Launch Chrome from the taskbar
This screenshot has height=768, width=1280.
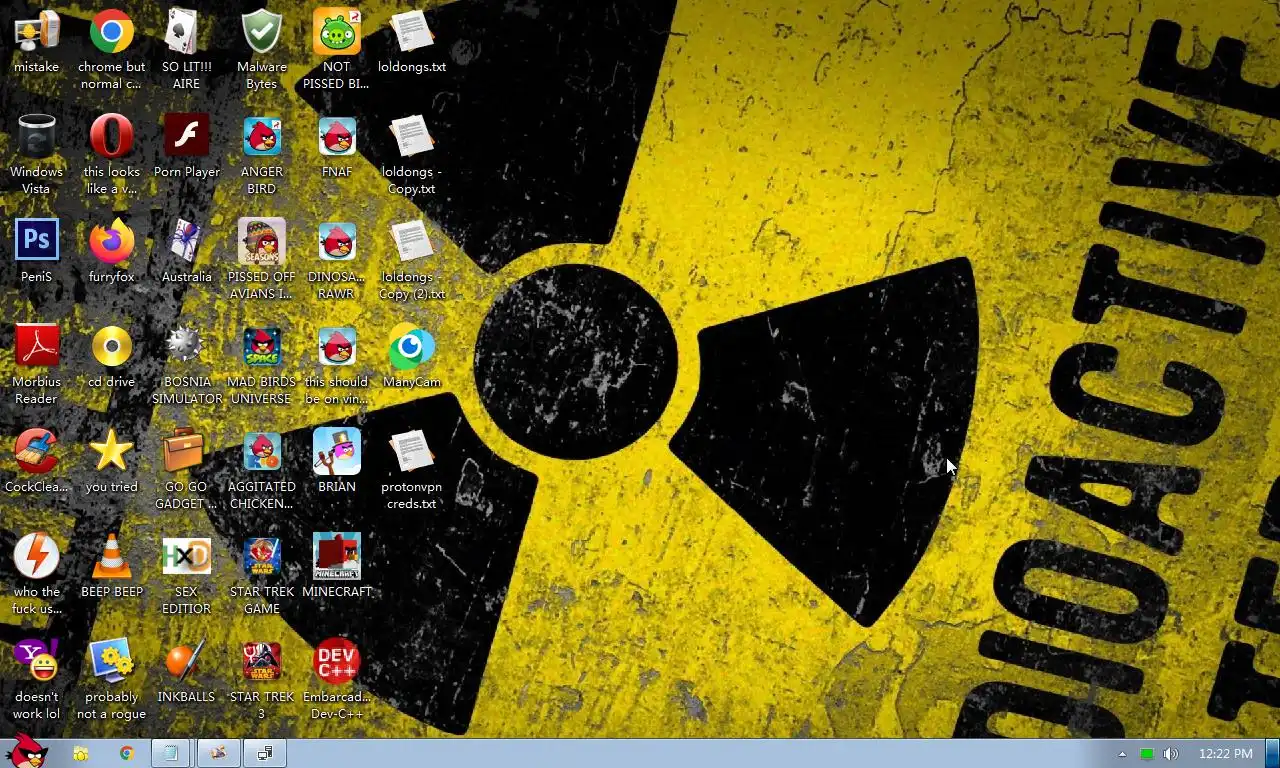(126, 753)
